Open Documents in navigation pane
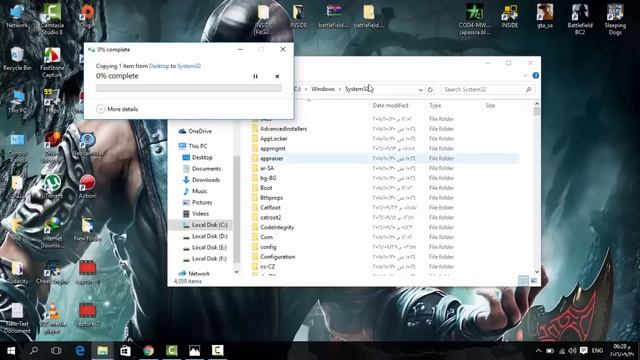 point(206,169)
